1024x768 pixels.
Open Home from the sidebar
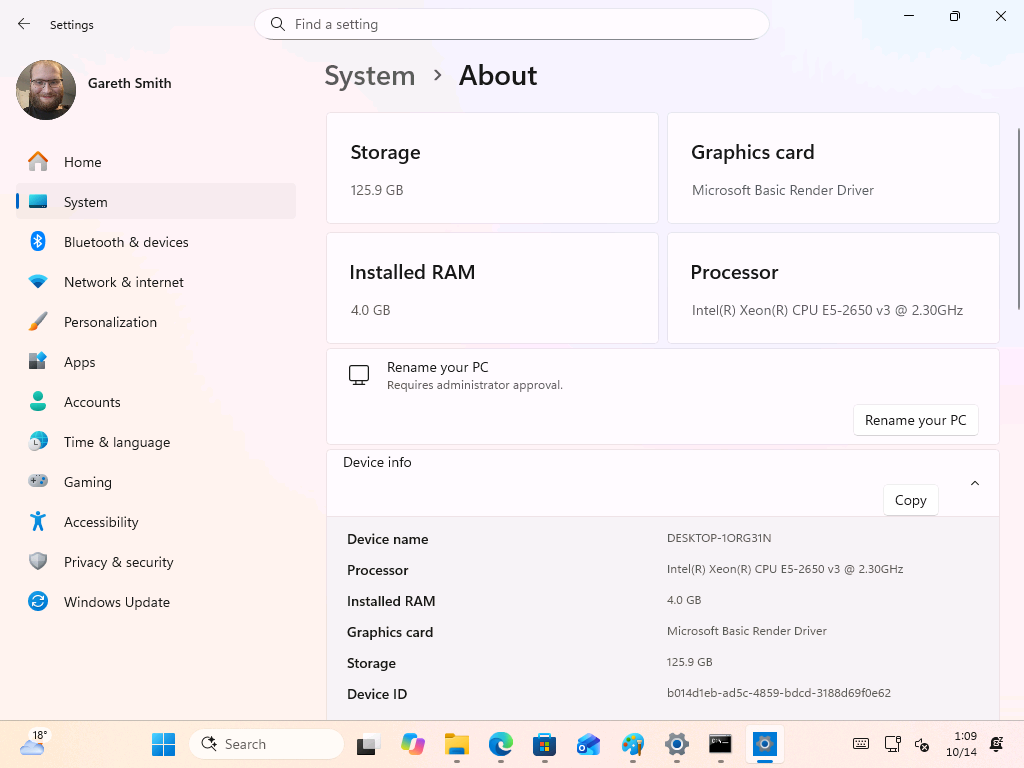pos(155,162)
